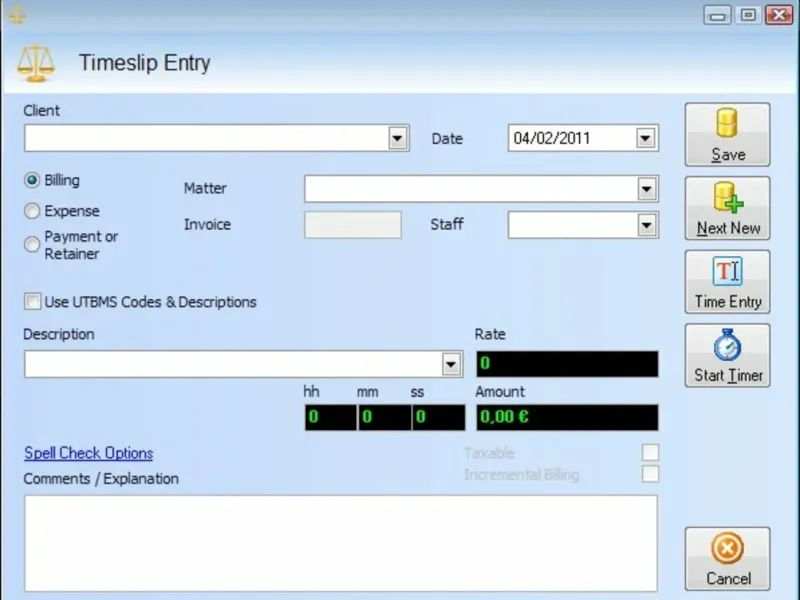Click the Next New button

coord(727,208)
